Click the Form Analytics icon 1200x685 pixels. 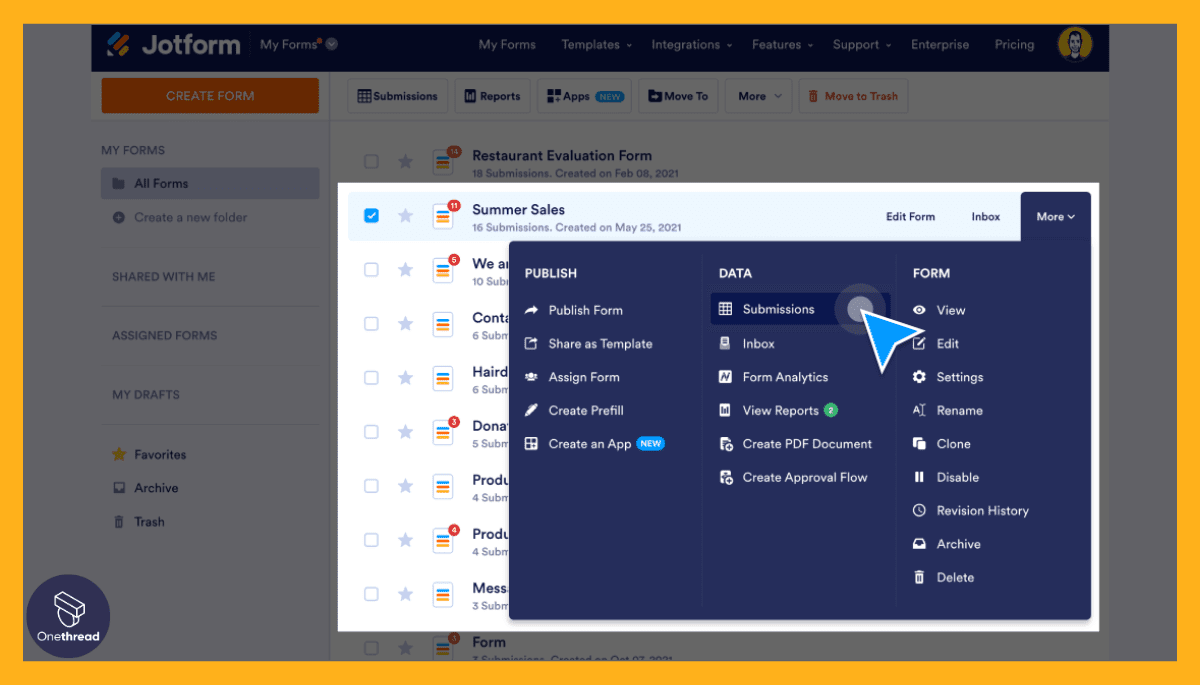pos(725,377)
